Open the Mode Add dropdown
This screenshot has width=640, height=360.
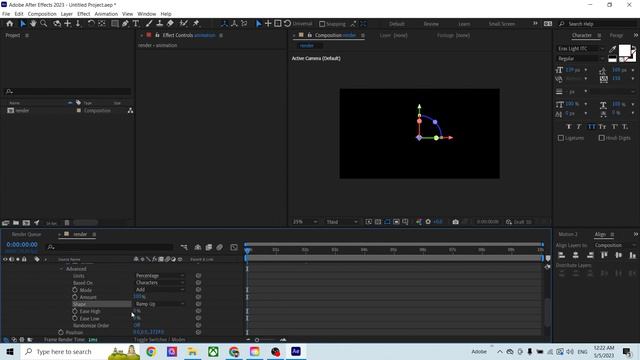(160, 290)
